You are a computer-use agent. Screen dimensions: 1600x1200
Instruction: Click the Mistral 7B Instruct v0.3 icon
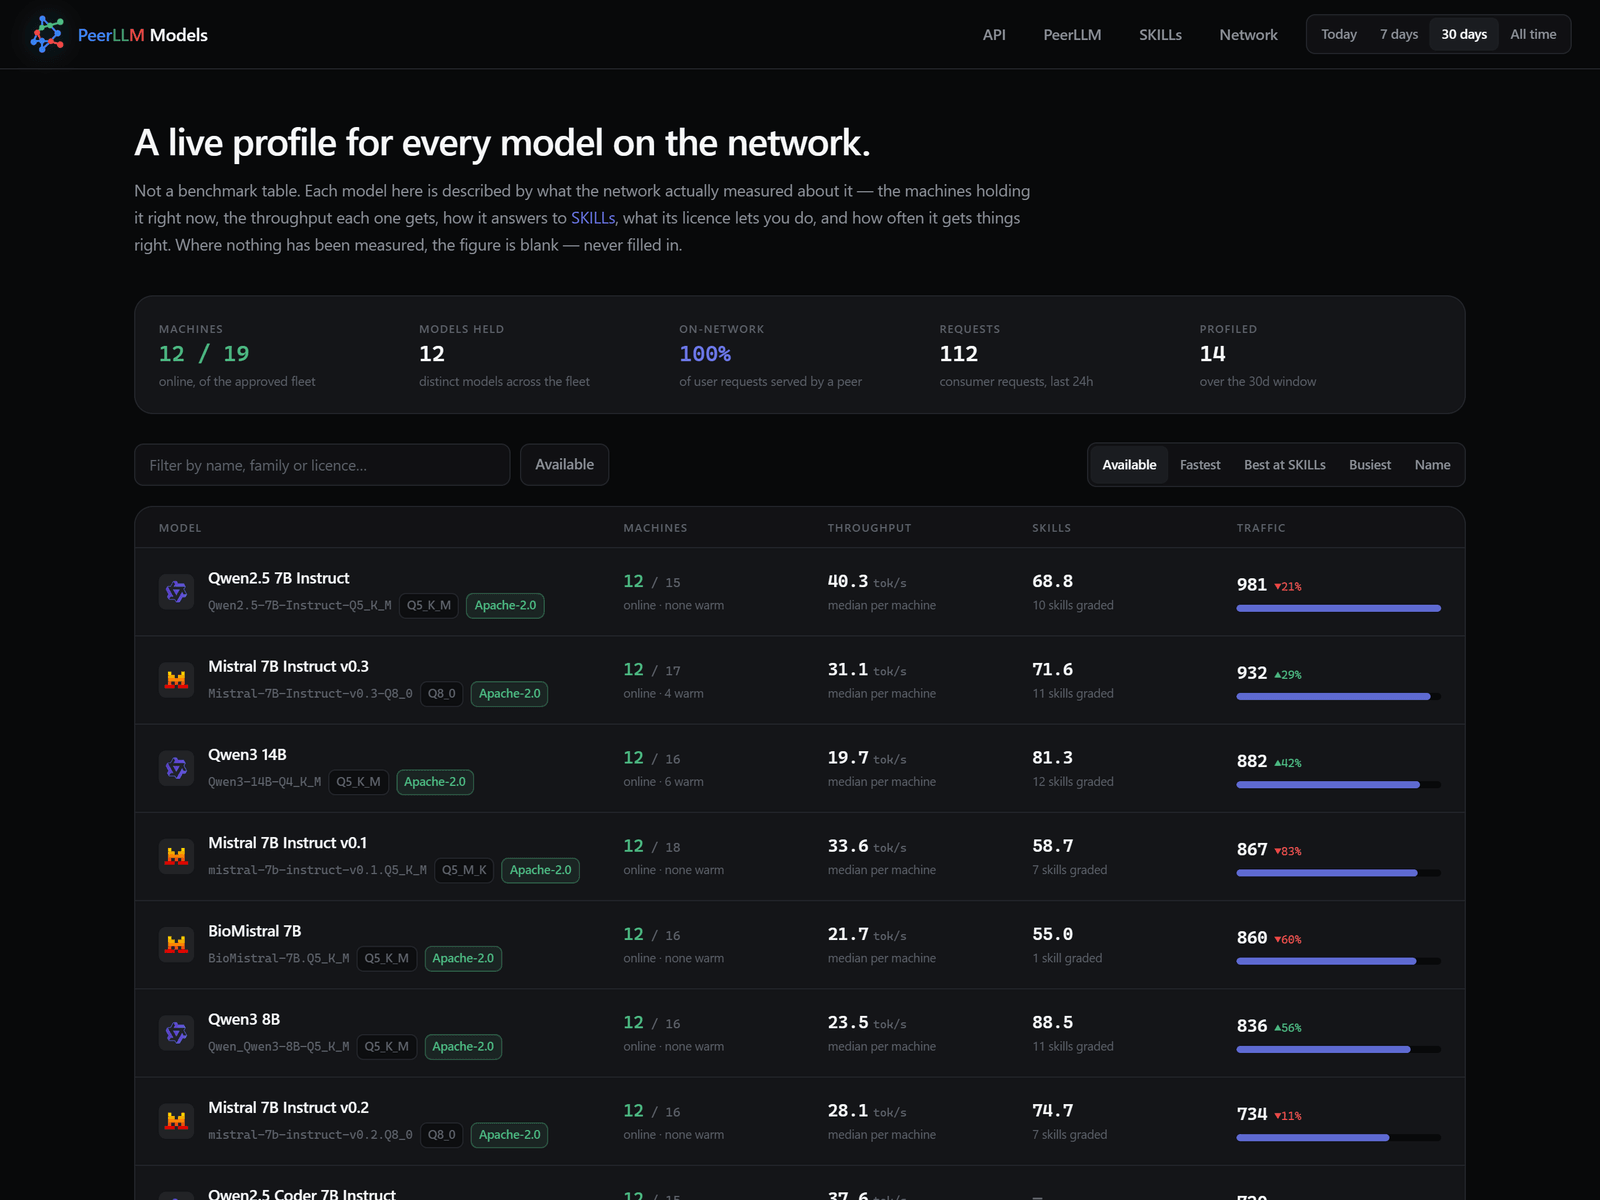(176, 680)
